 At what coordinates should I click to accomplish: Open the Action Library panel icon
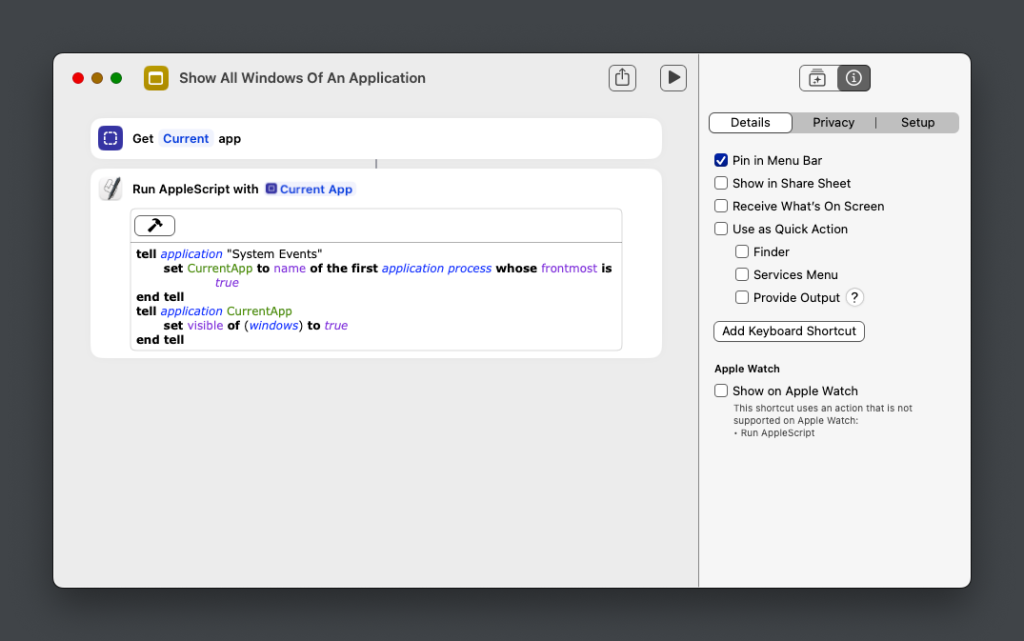pyautogui.click(x=817, y=78)
